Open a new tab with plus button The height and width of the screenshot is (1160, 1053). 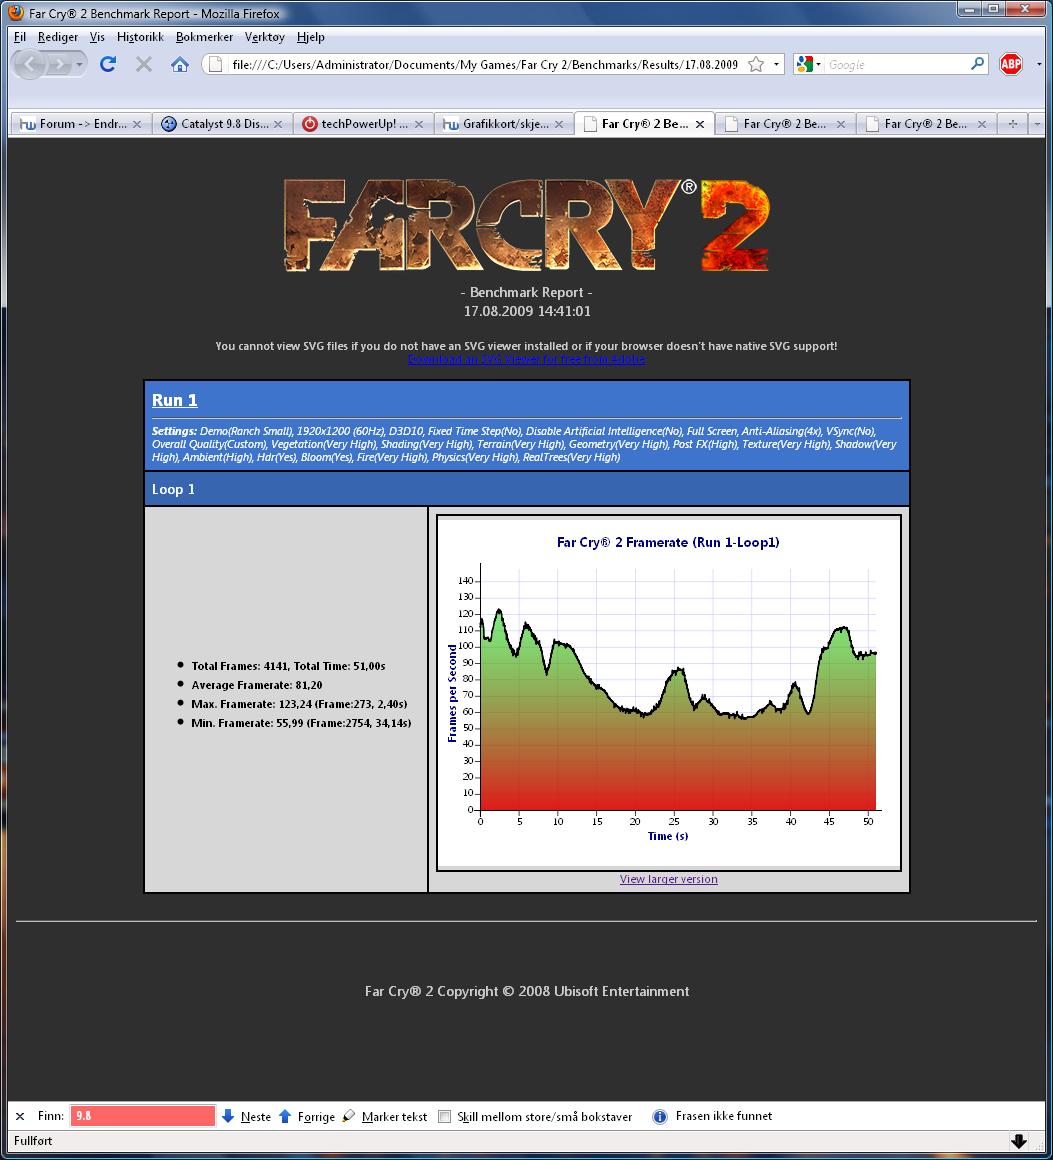[1013, 124]
